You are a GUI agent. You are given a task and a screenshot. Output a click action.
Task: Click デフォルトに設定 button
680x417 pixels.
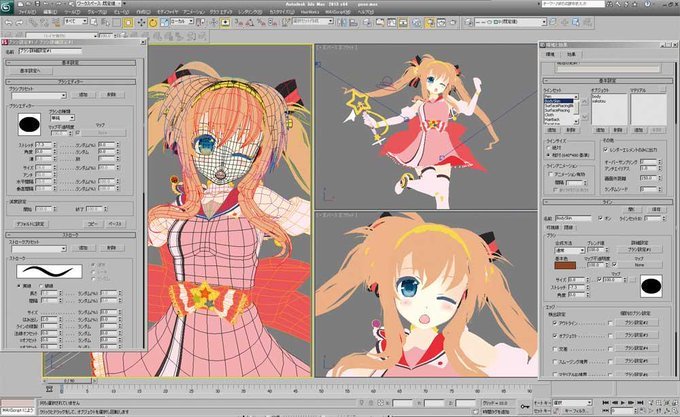point(30,224)
